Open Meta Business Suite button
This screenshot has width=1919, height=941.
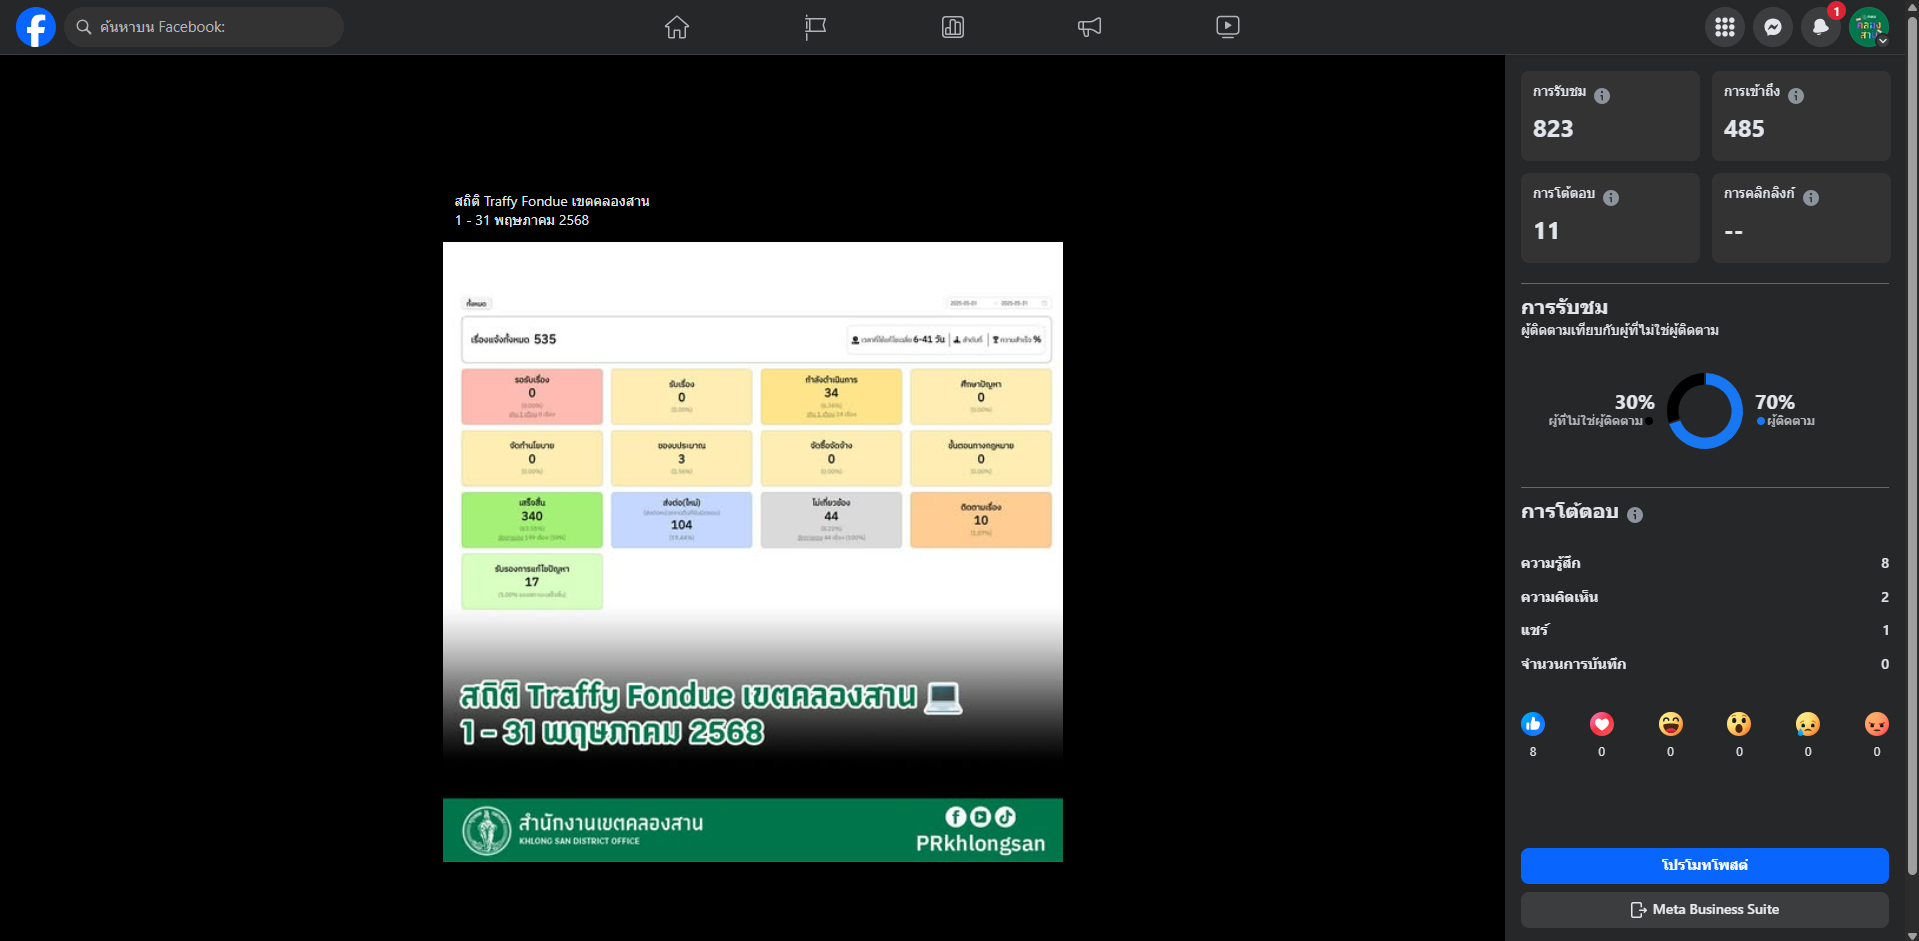click(1705, 910)
